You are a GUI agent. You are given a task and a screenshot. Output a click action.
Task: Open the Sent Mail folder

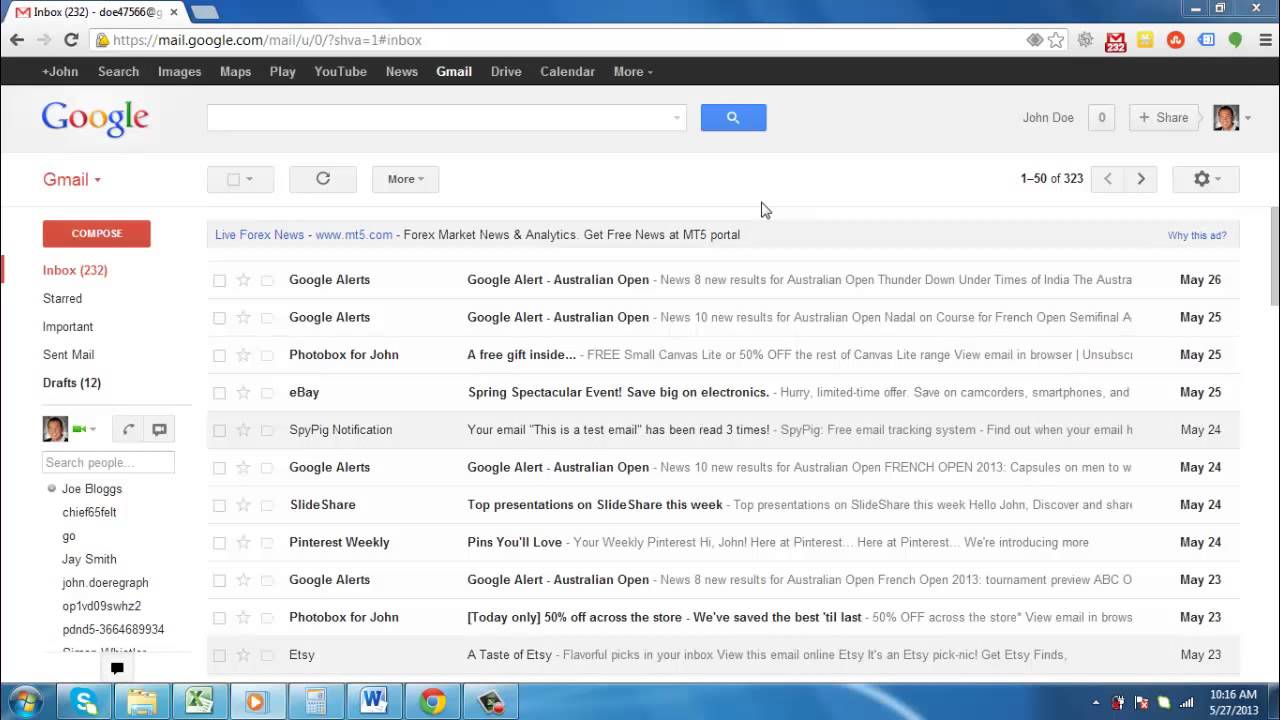68,354
